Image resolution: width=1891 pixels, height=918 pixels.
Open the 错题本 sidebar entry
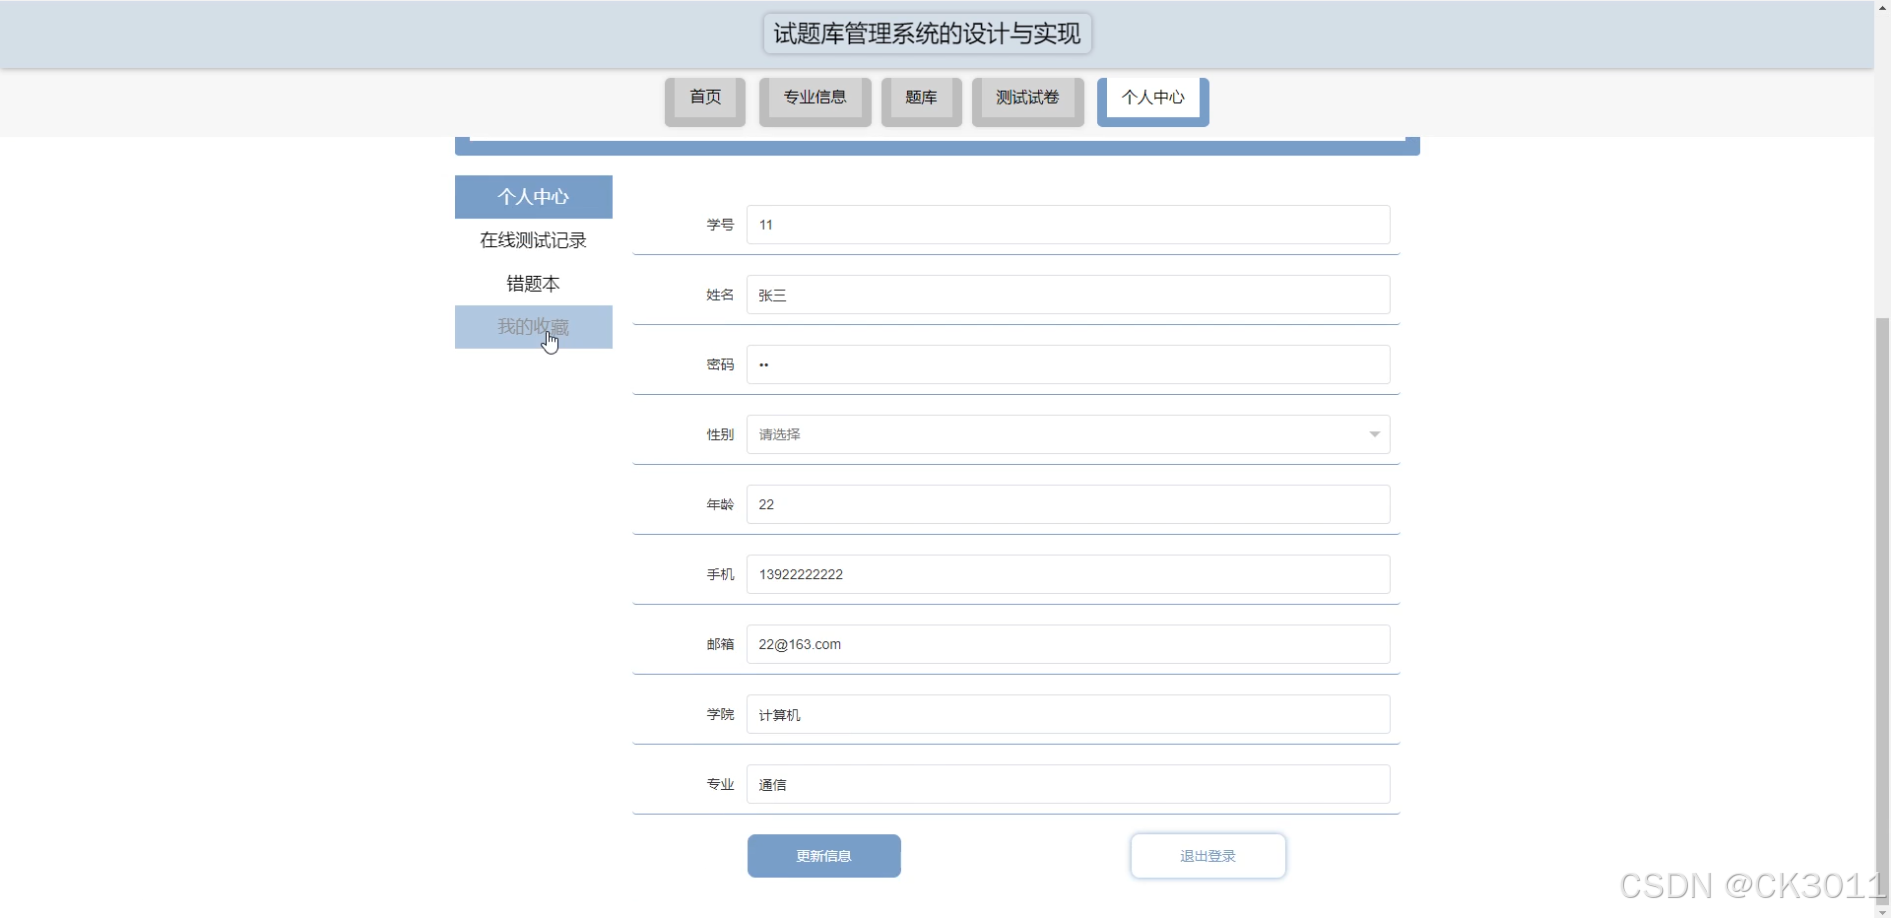(532, 283)
